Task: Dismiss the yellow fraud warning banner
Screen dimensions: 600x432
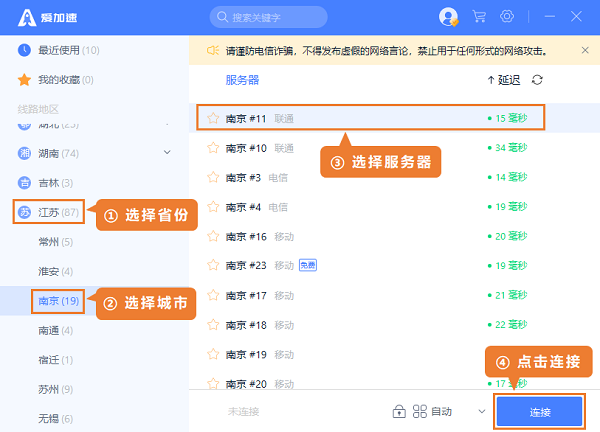Action: click(585, 49)
